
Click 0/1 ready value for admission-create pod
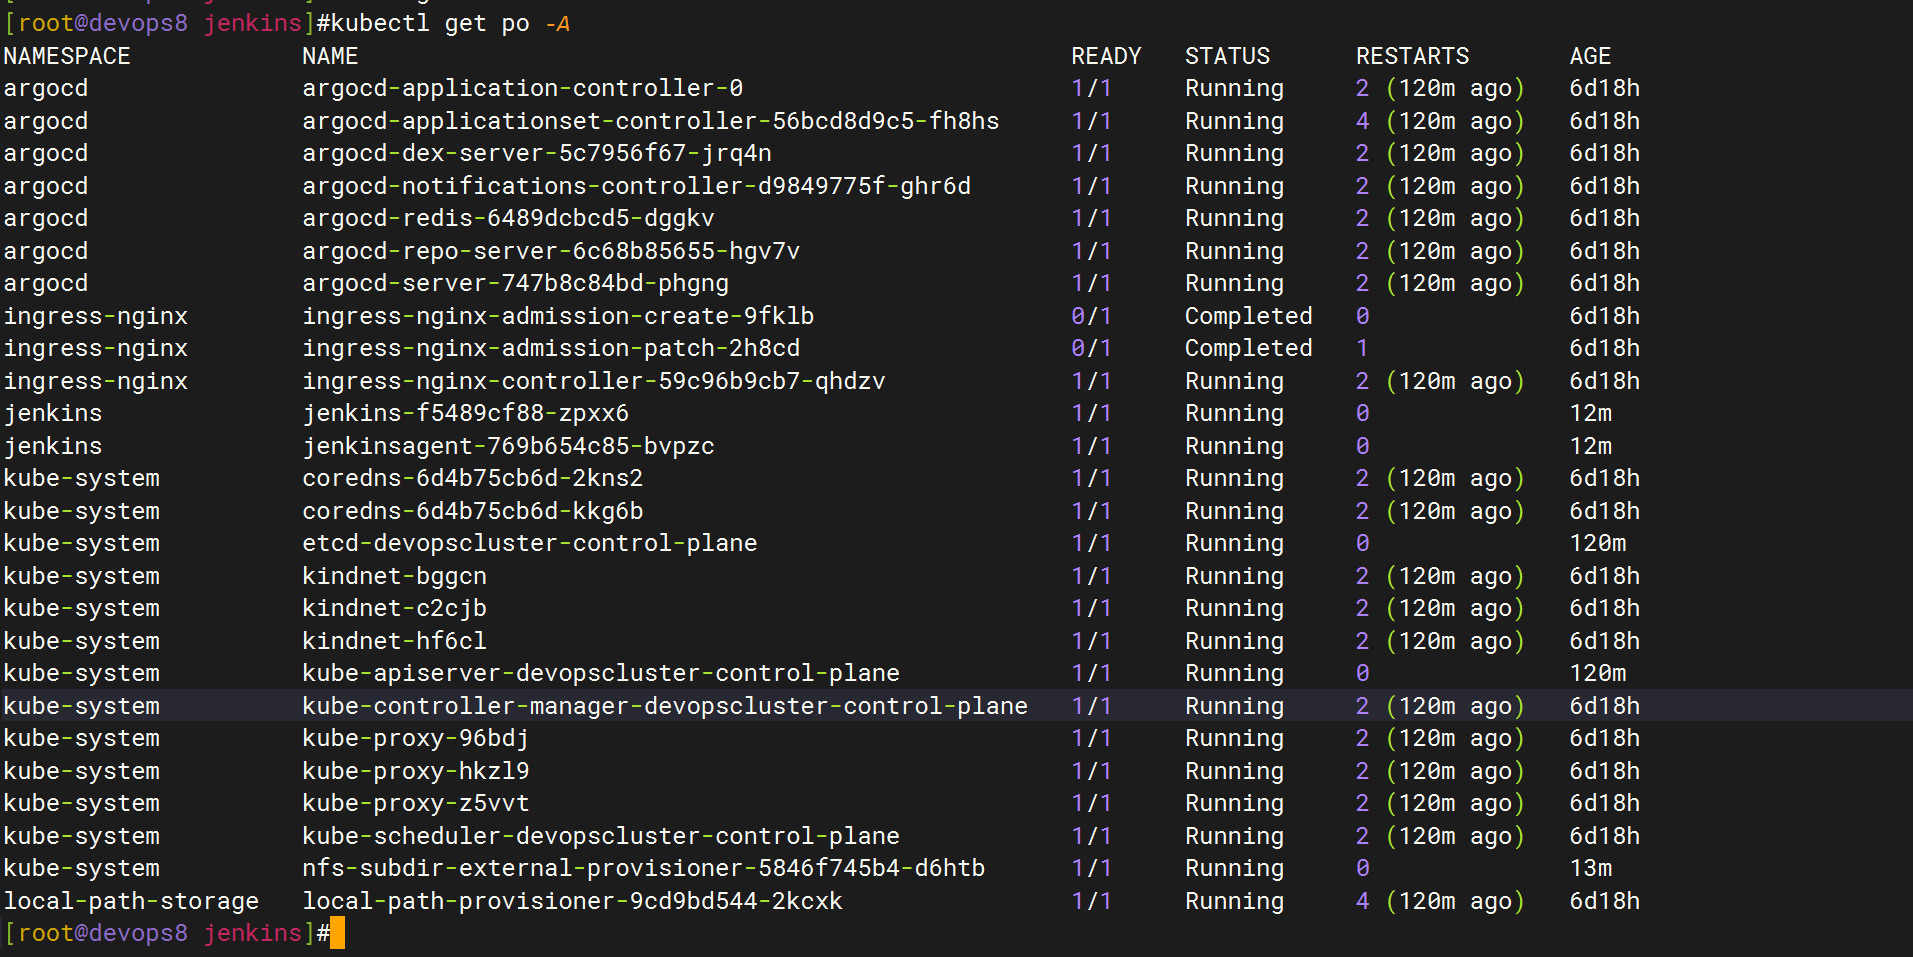1091,316
